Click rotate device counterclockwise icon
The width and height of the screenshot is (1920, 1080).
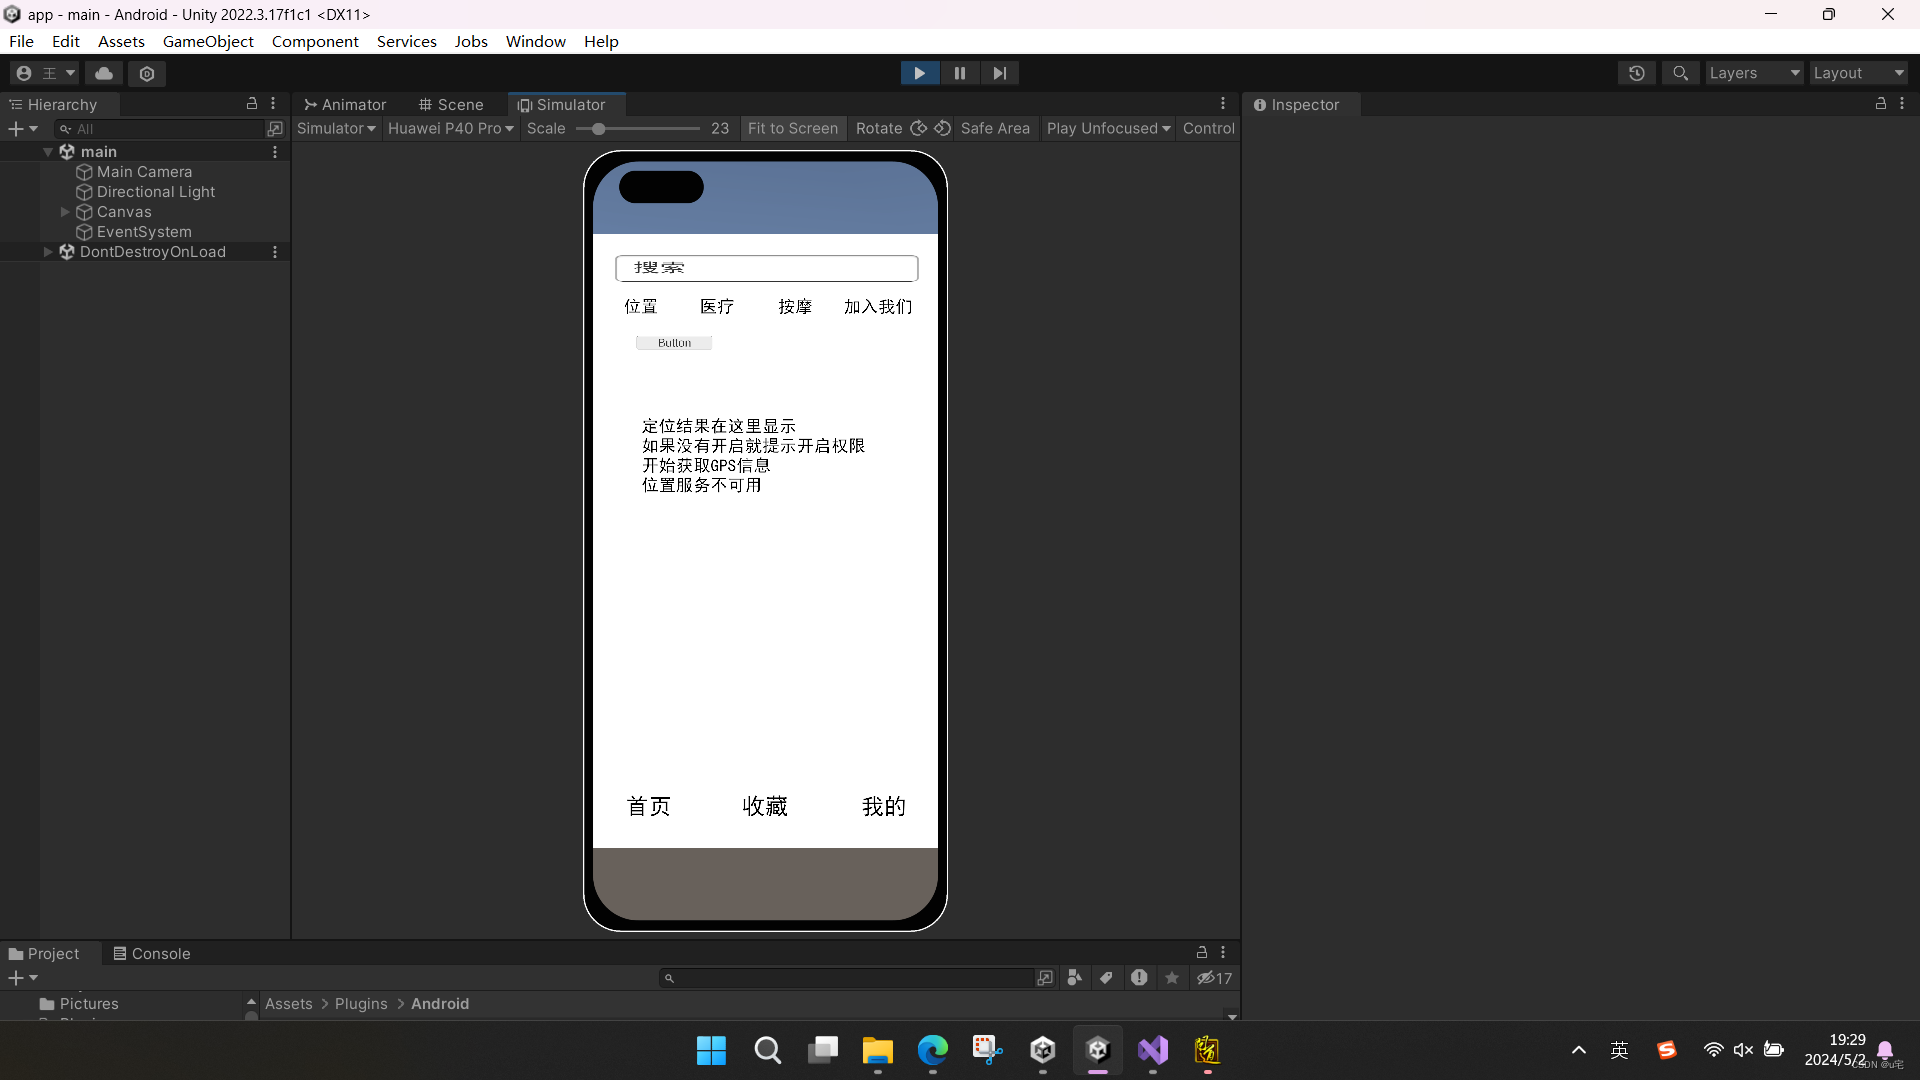[942, 128]
